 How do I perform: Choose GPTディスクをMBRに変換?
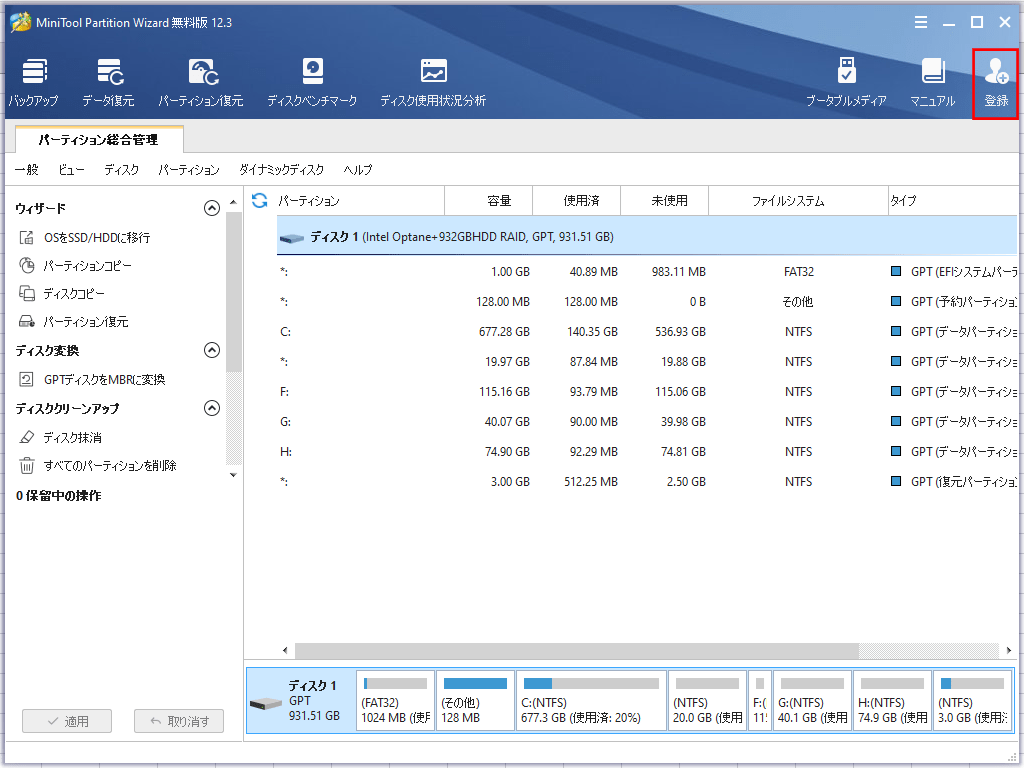pos(92,379)
